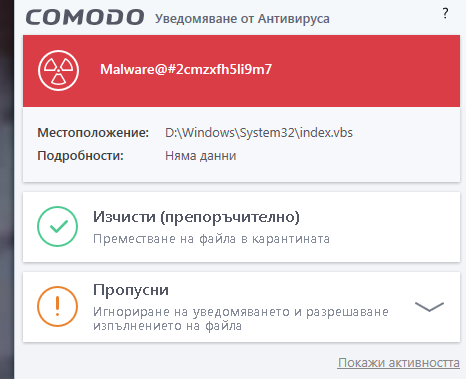466x379 pixels.
Task: Click the COMODO logo
Action: click(x=85, y=17)
